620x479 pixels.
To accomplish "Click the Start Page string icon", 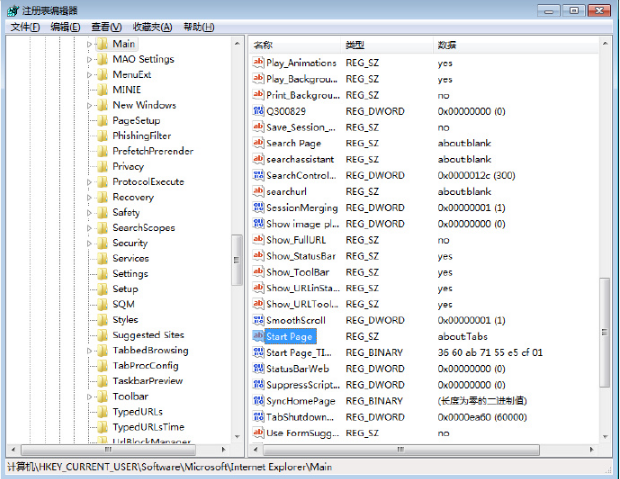I will (x=258, y=336).
